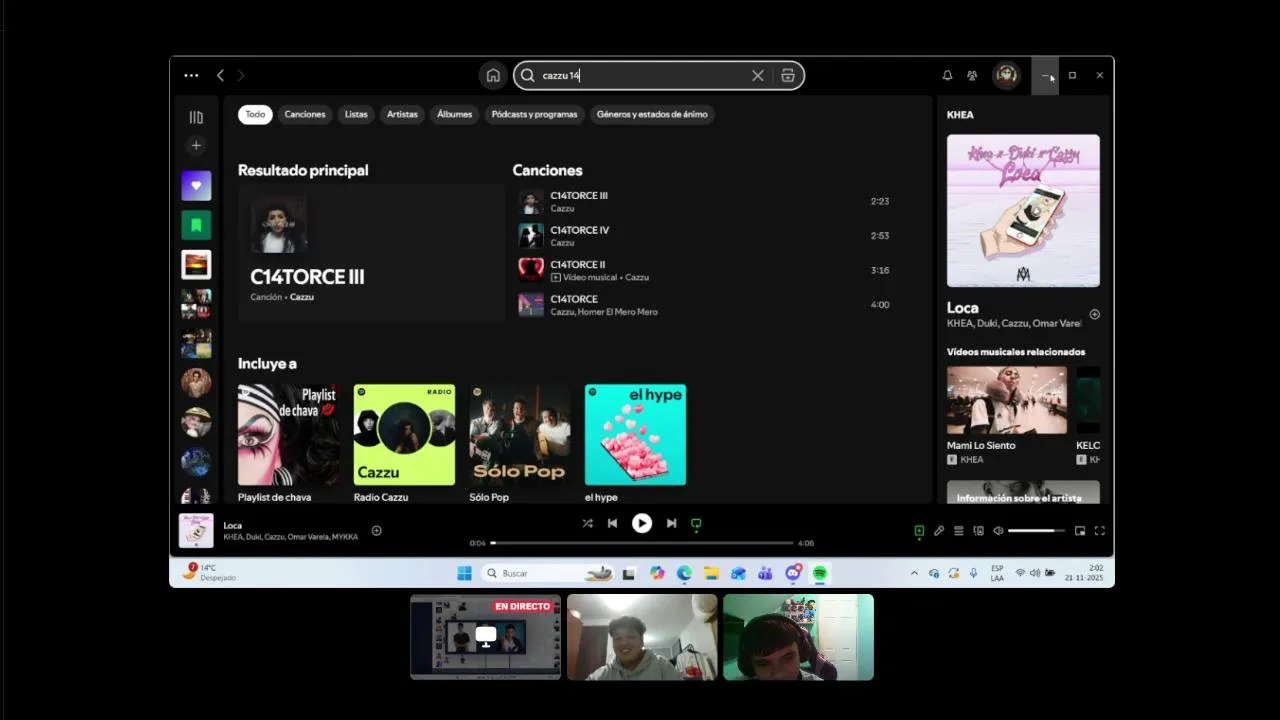Open the Loca title in right panel
This screenshot has width=1280, height=720.
963,308
